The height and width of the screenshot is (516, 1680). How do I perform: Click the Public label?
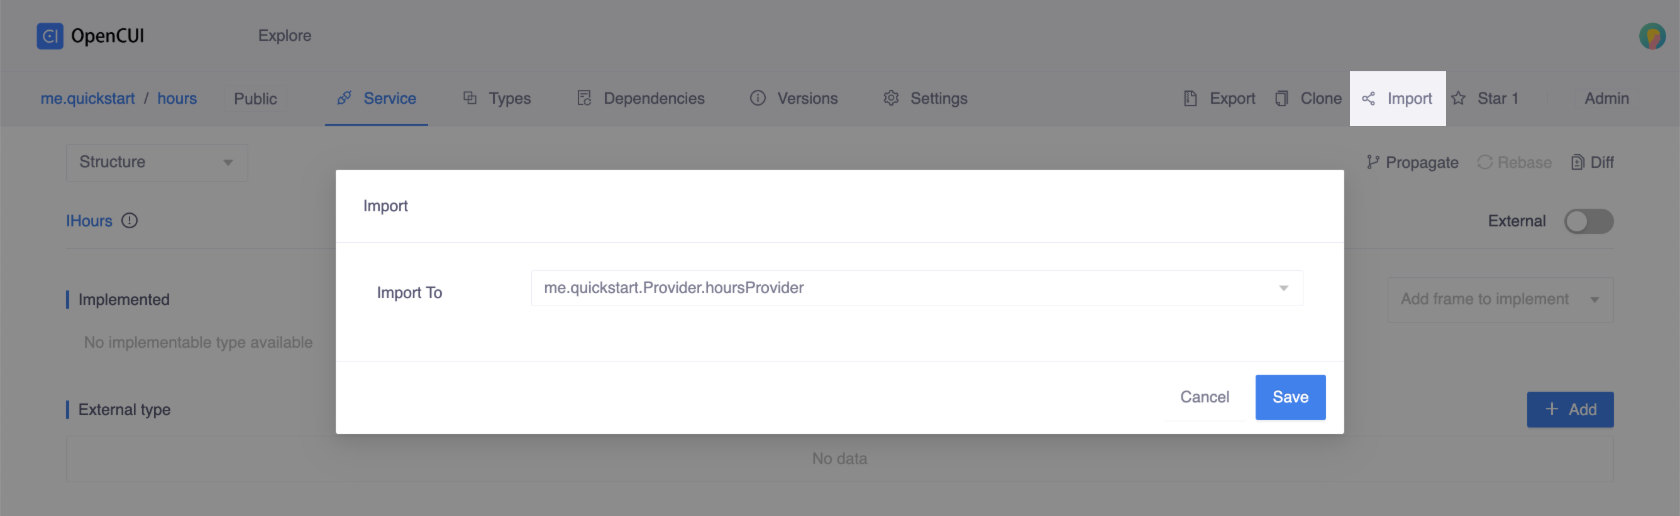[255, 98]
